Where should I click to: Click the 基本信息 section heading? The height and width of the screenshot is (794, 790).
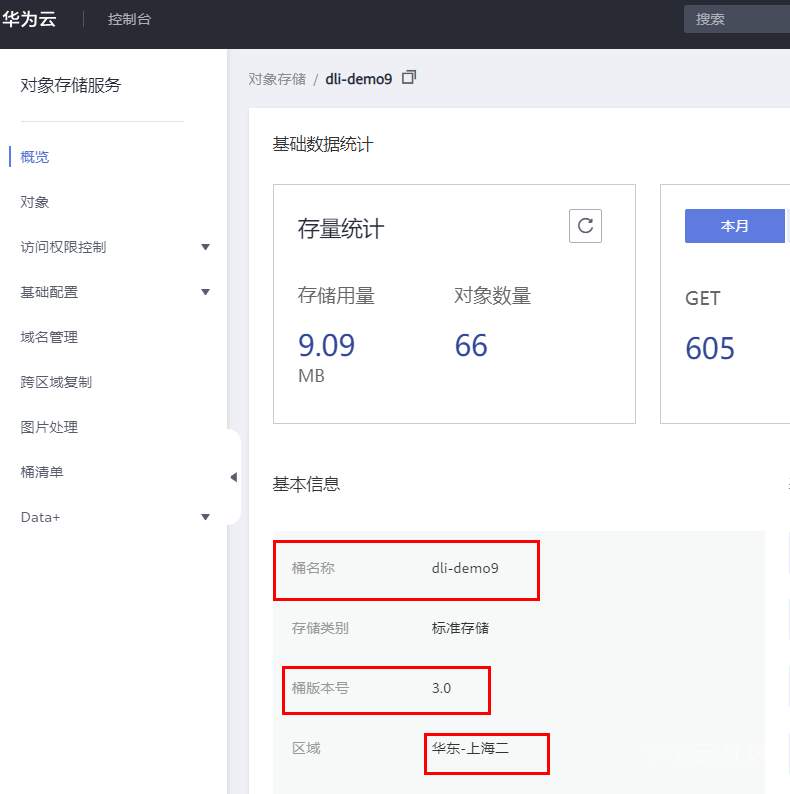(x=306, y=484)
